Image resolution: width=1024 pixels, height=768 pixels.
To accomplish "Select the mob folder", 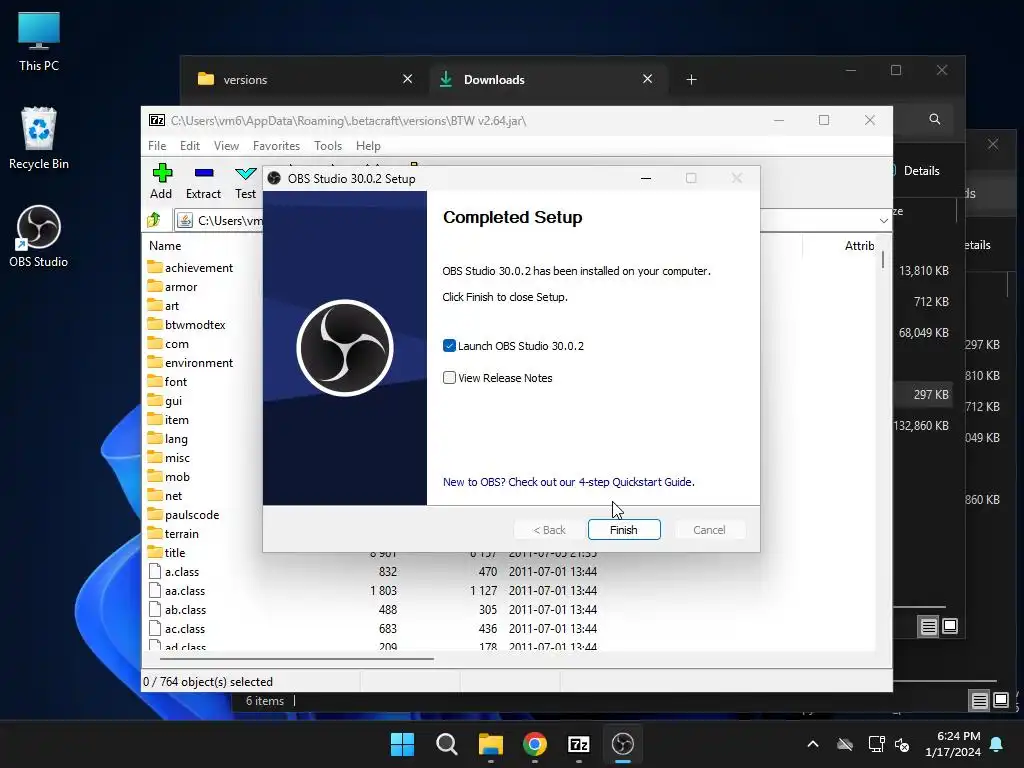I will tap(168, 476).
